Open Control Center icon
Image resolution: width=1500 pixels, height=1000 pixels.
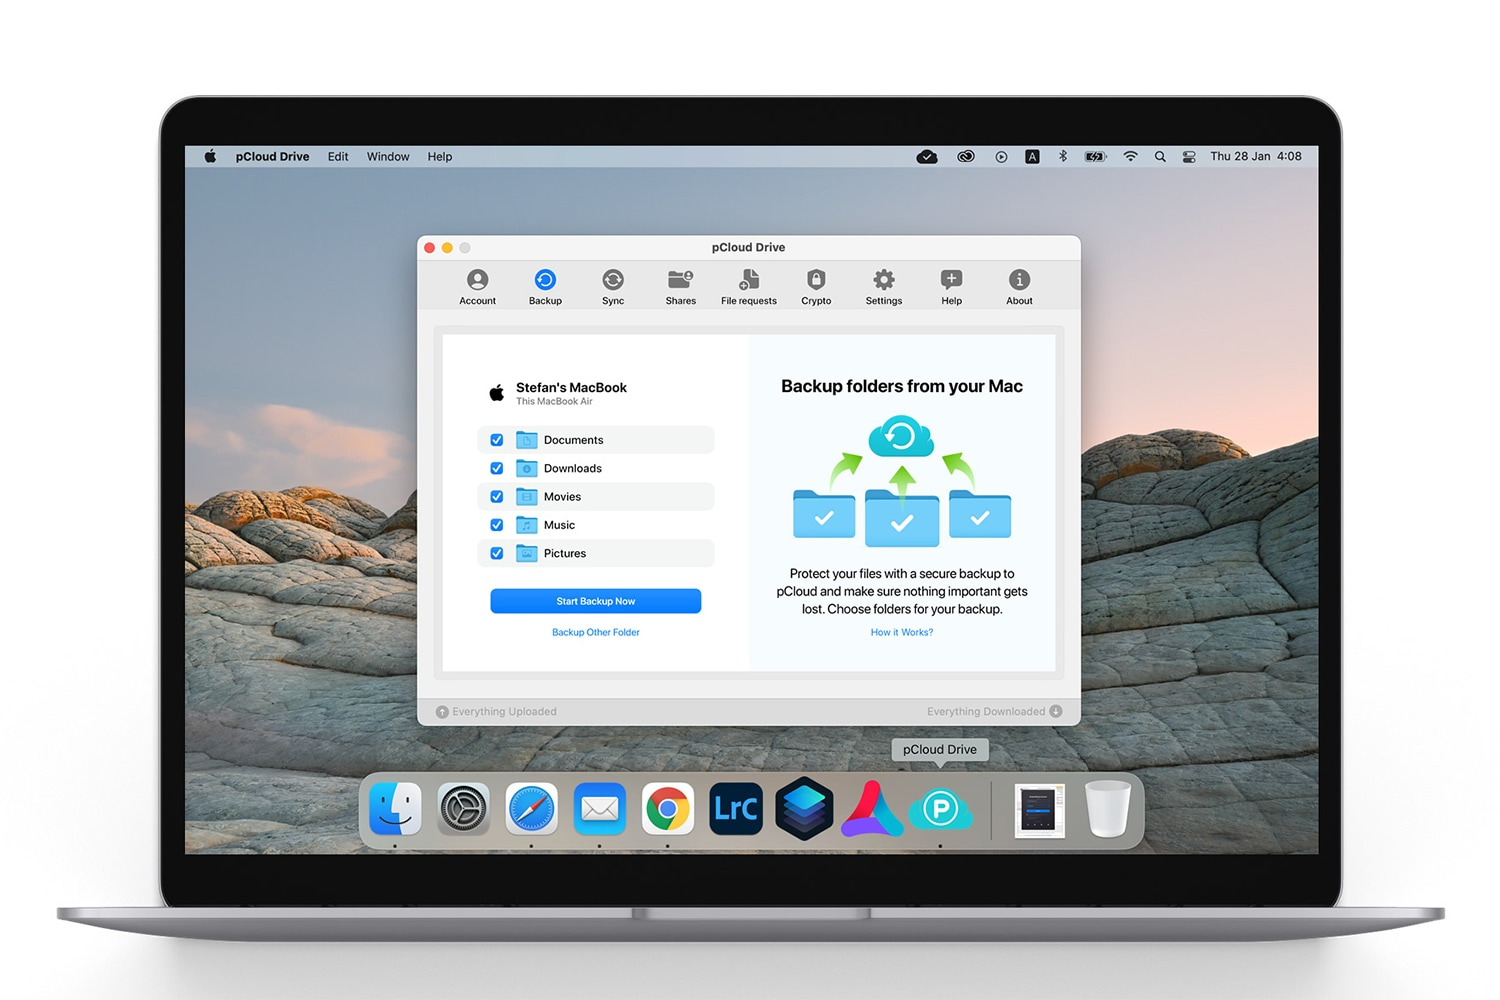pyautogui.click(x=1189, y=157)
